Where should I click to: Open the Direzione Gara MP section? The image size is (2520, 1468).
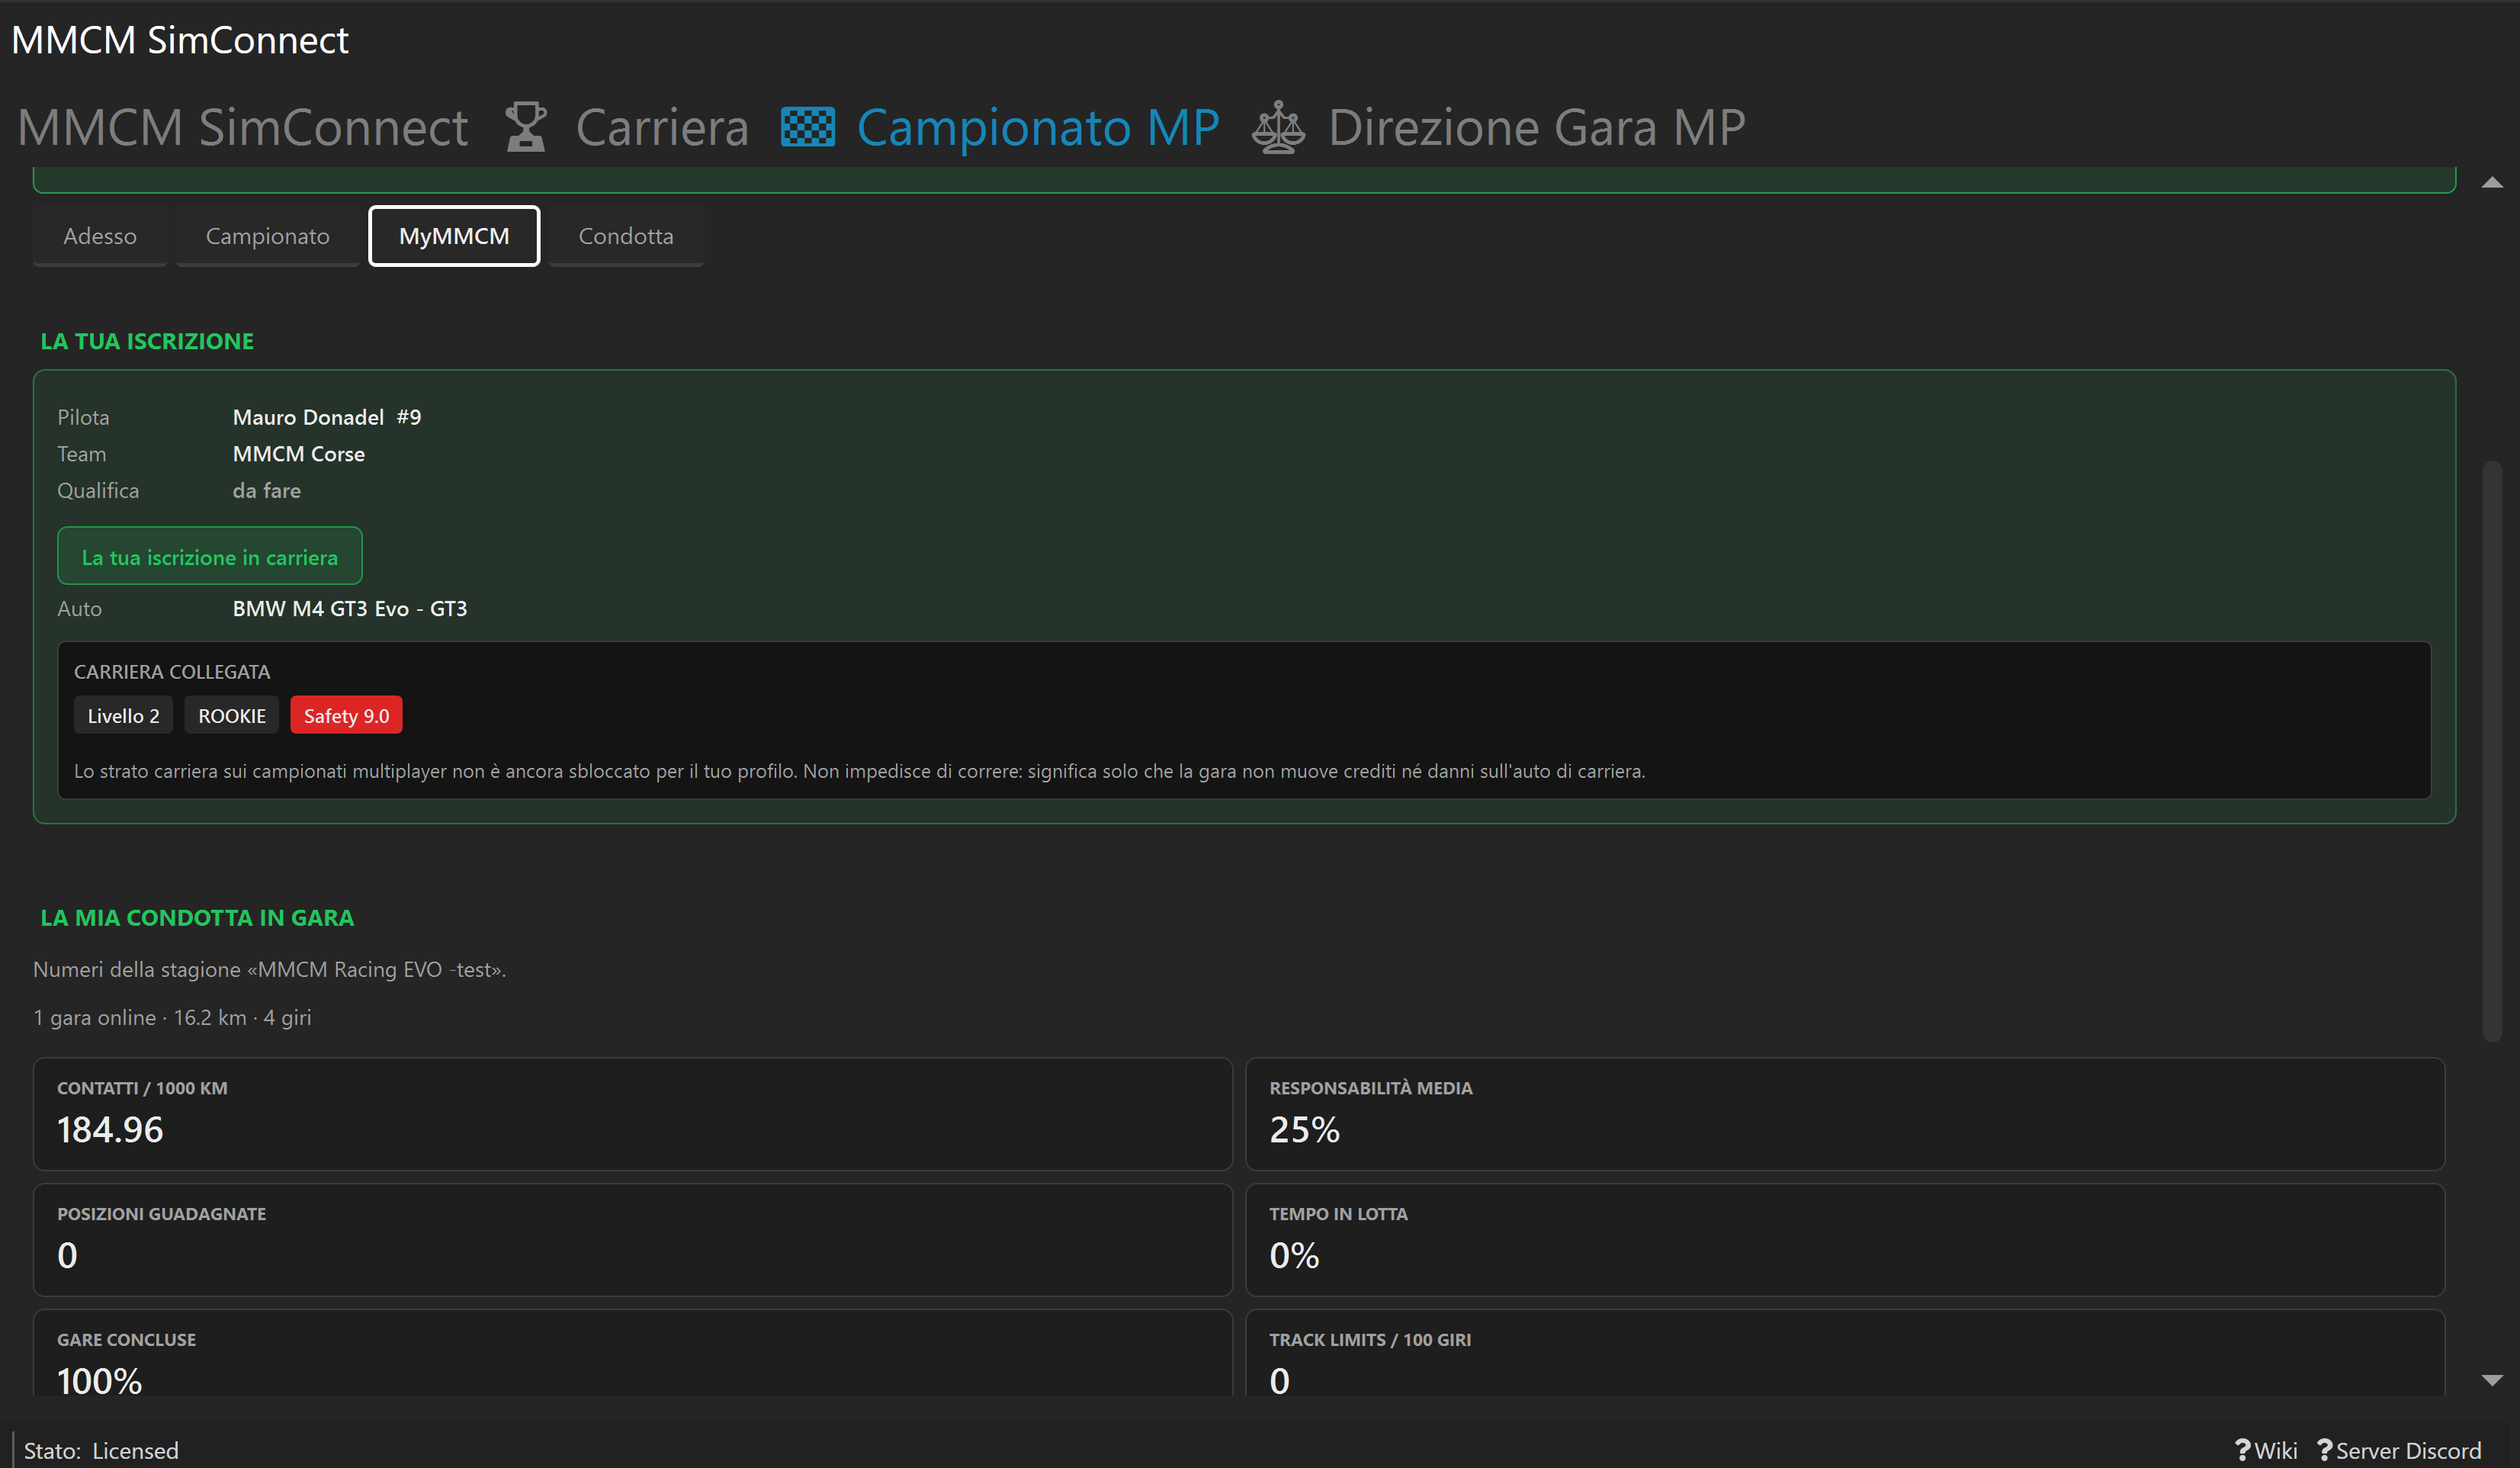point(1536,127)
